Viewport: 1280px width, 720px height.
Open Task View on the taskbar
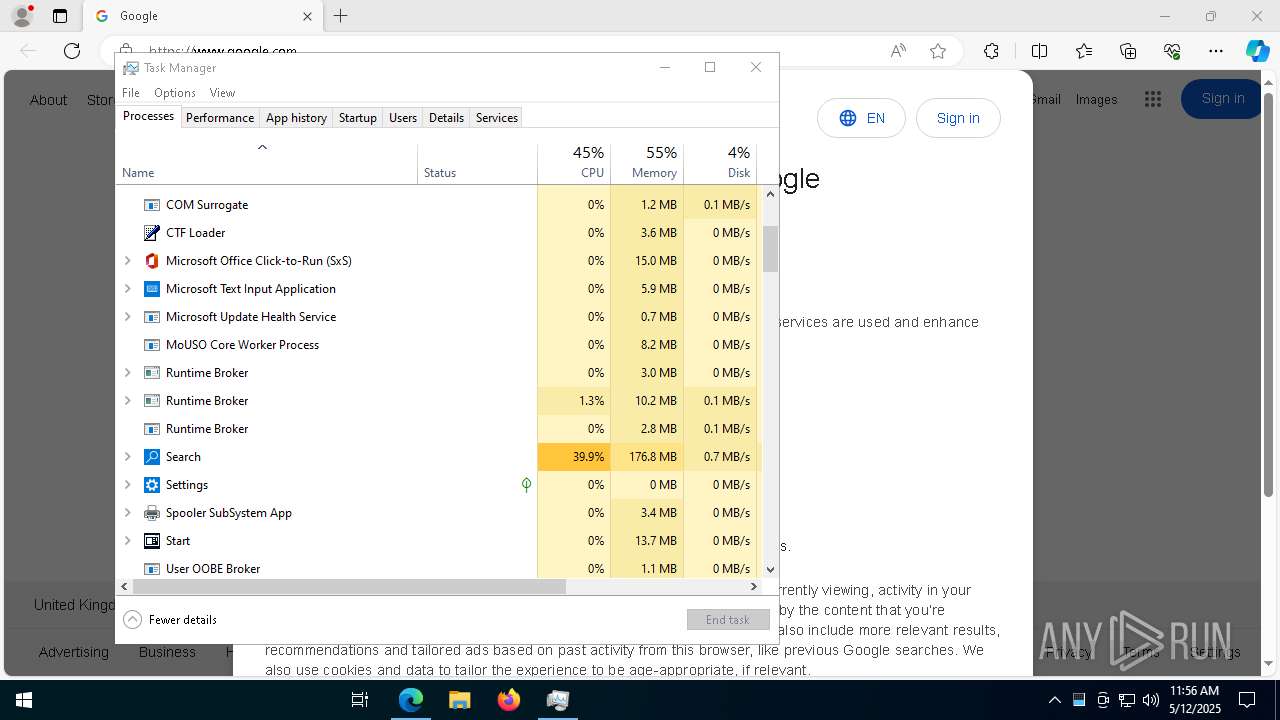click(x=360, y=700)
